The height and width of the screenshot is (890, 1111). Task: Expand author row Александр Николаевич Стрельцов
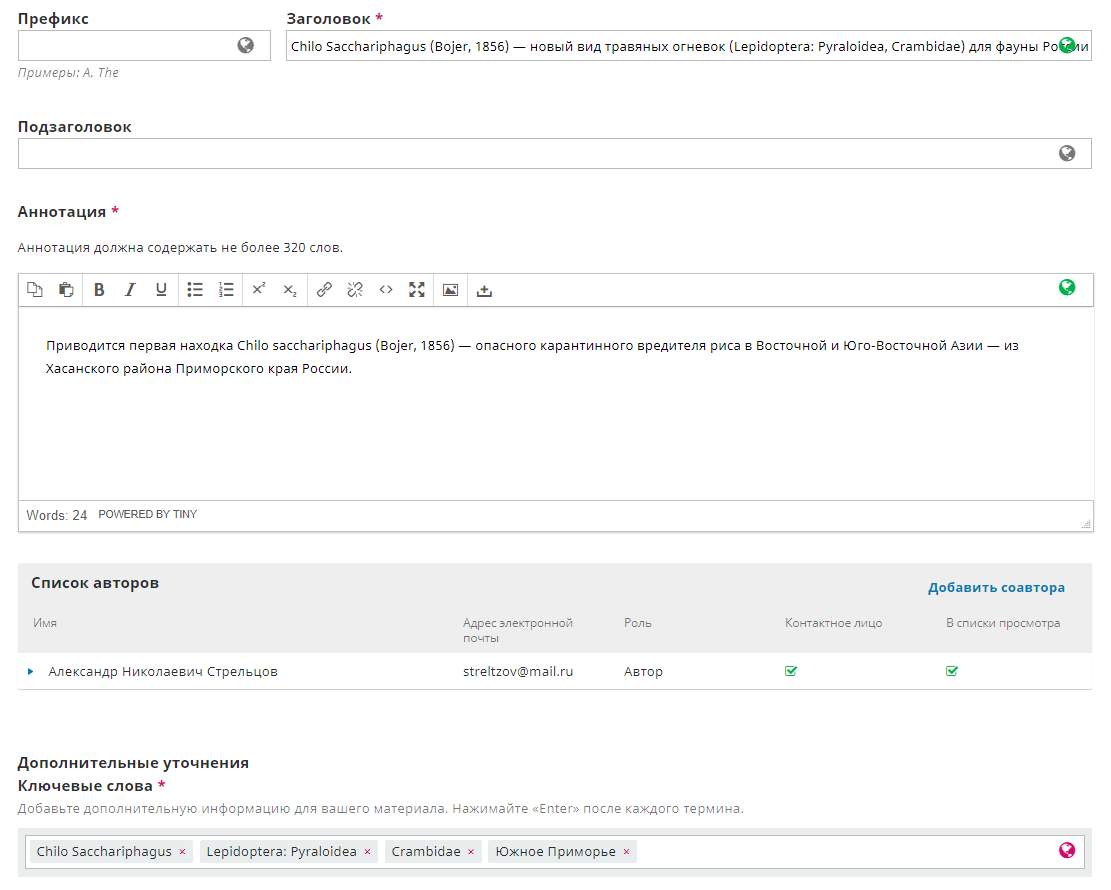[x=31, y=672]
